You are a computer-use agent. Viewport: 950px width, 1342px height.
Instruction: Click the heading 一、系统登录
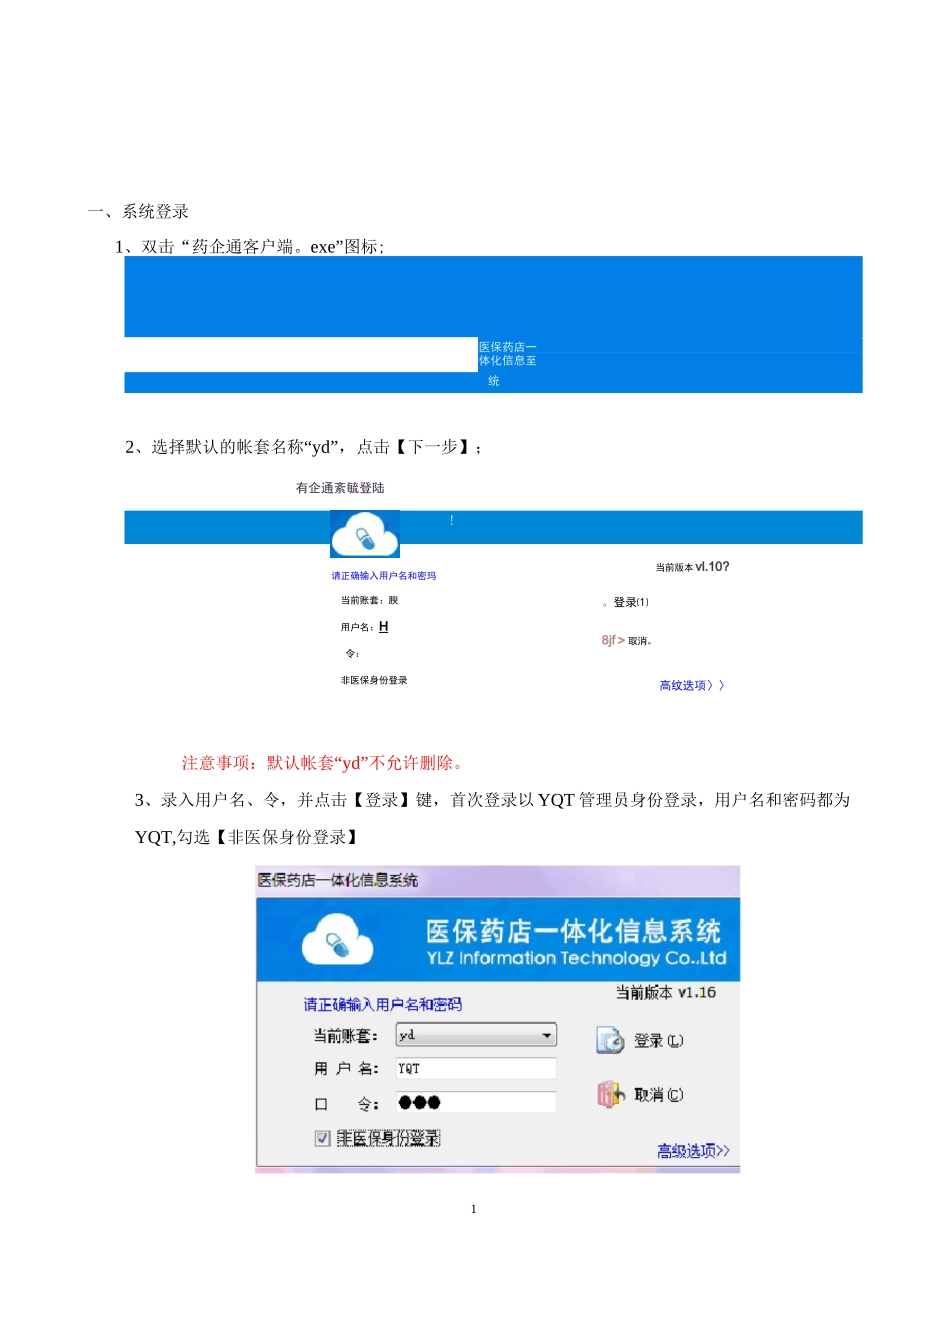138,212
